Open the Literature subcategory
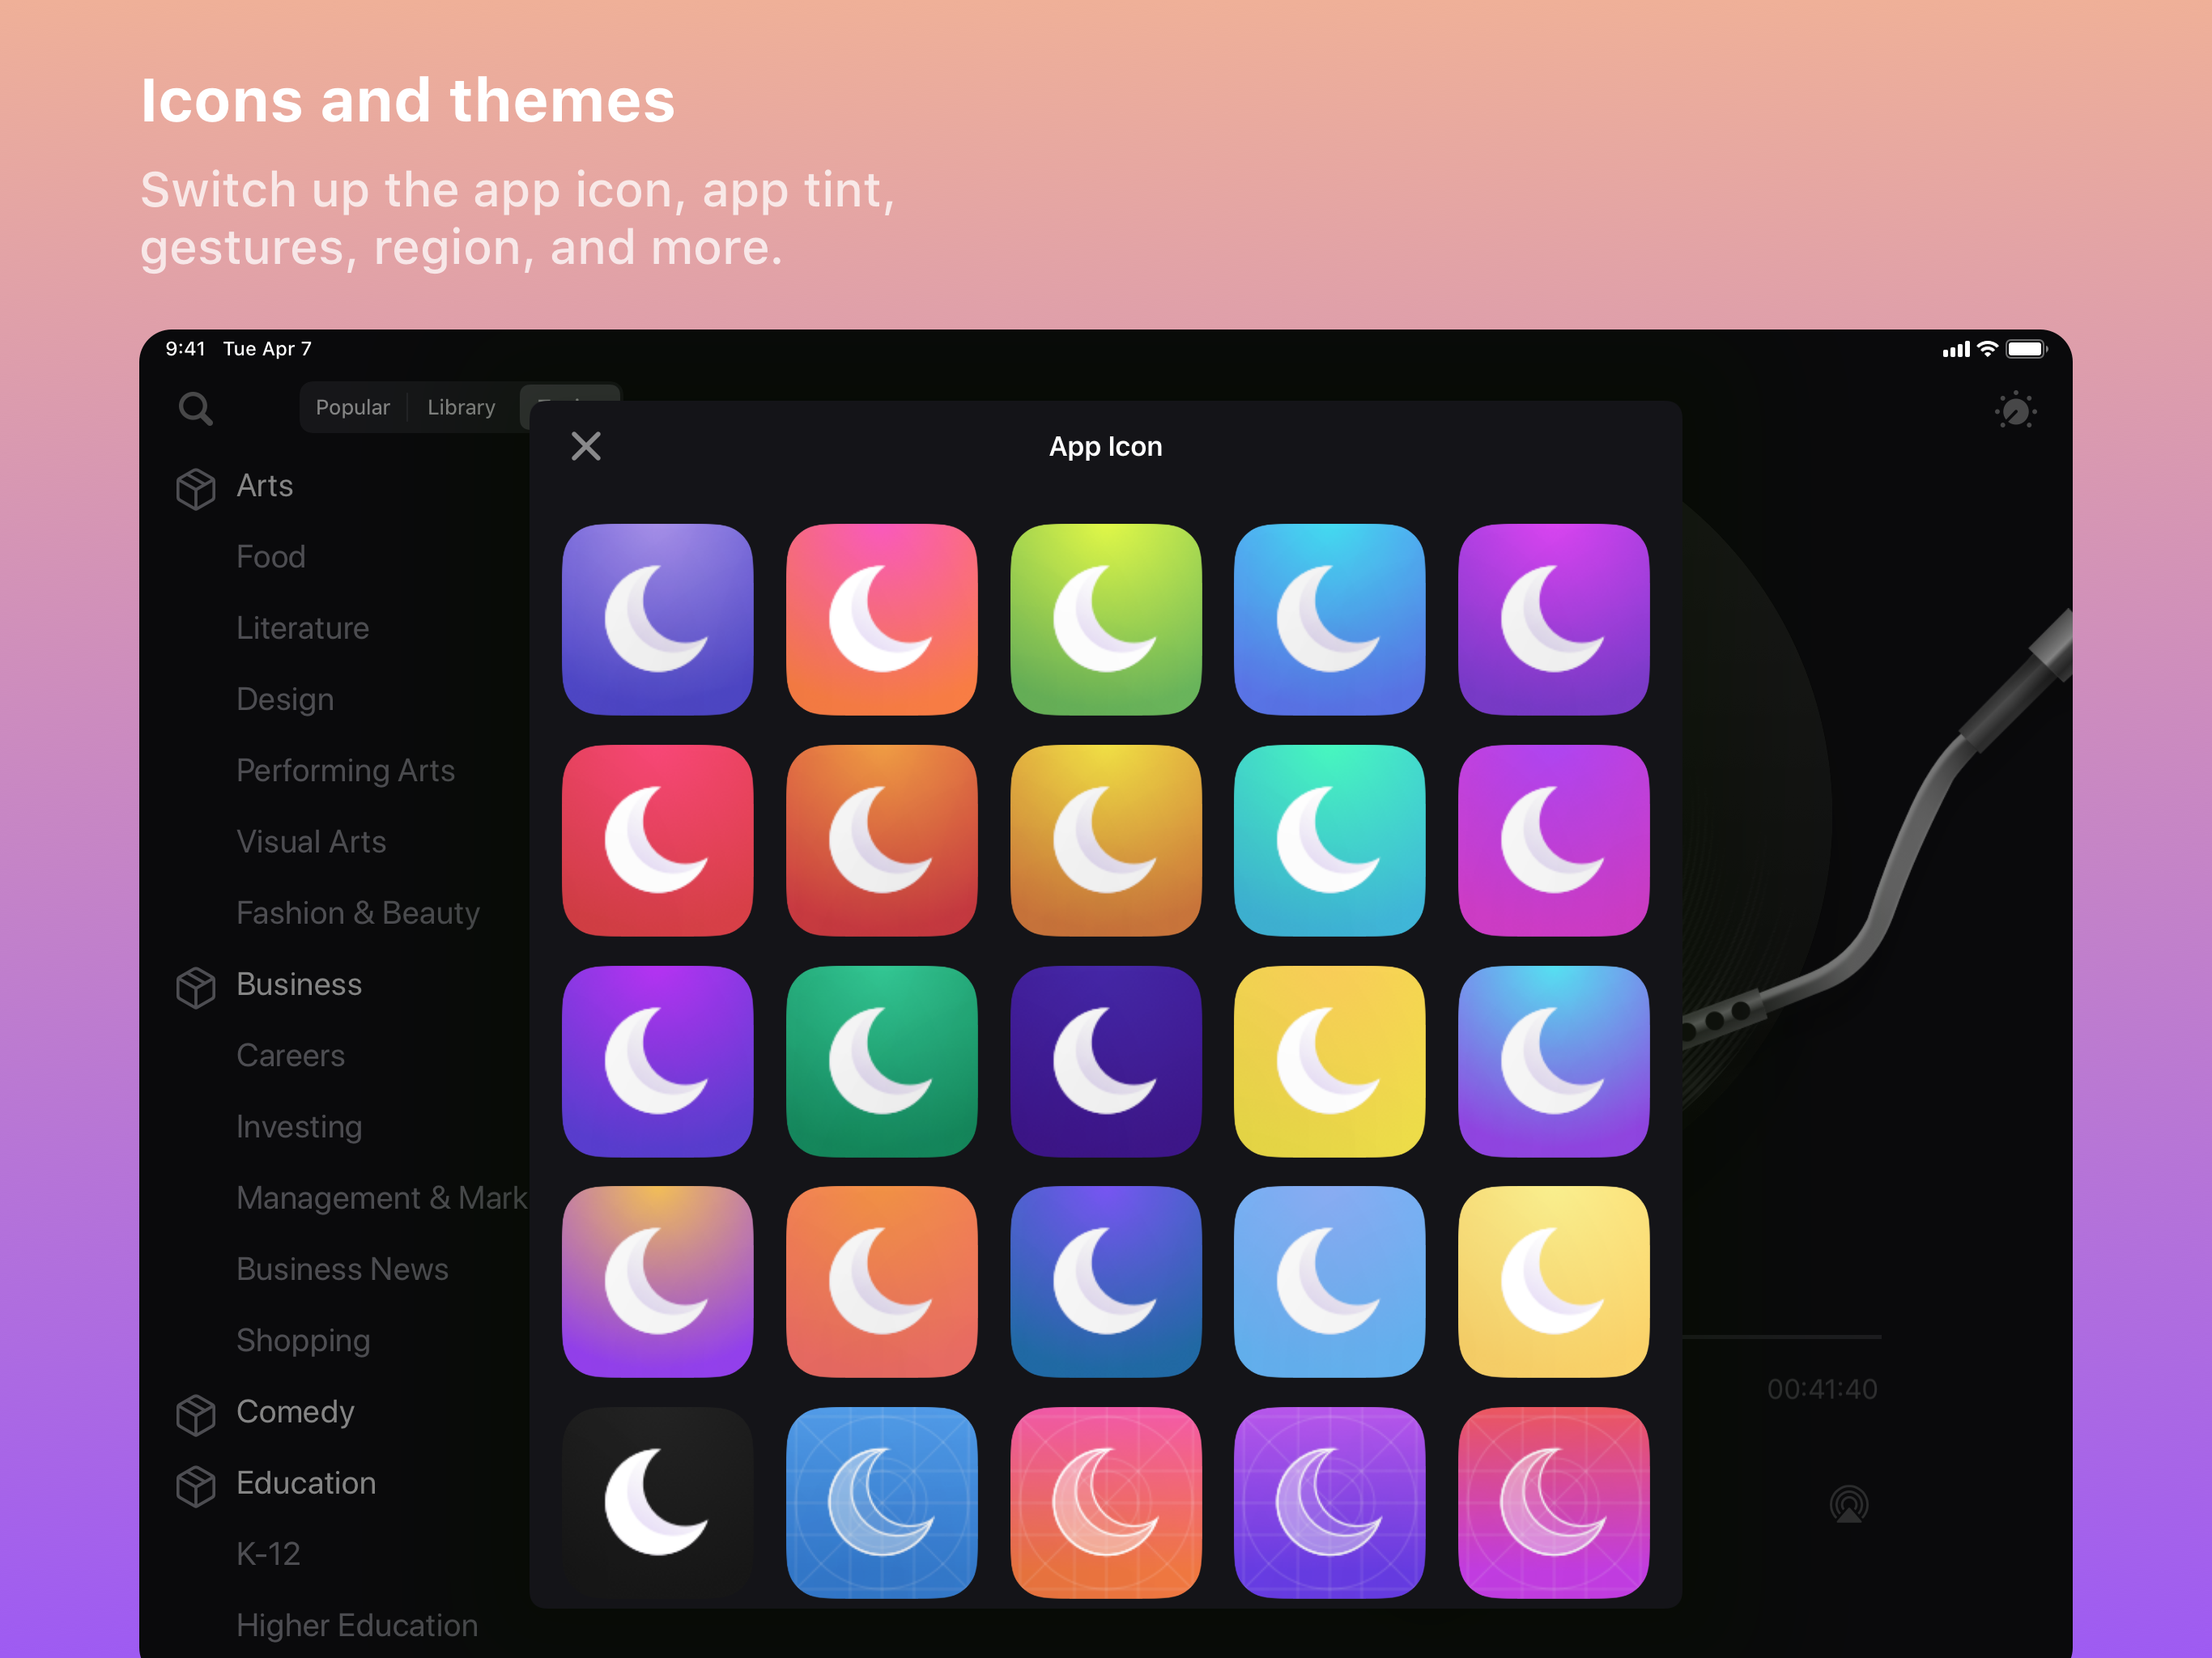This screenshot has height=1658, width=2212. point(302,628)
